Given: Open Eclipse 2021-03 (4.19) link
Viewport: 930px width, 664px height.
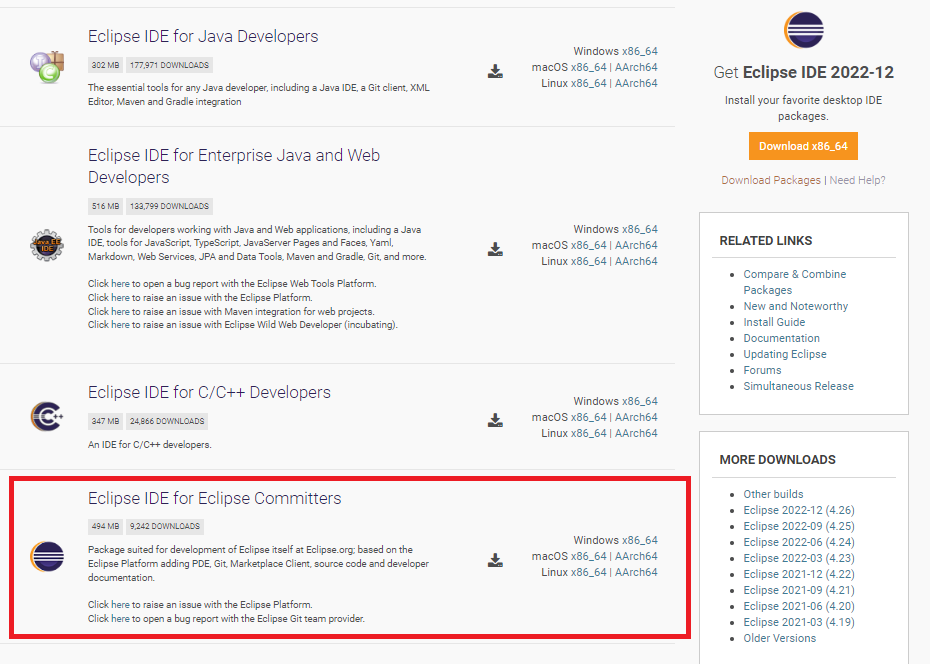Looking at the screenshot, I should click(x=799, y=622).
